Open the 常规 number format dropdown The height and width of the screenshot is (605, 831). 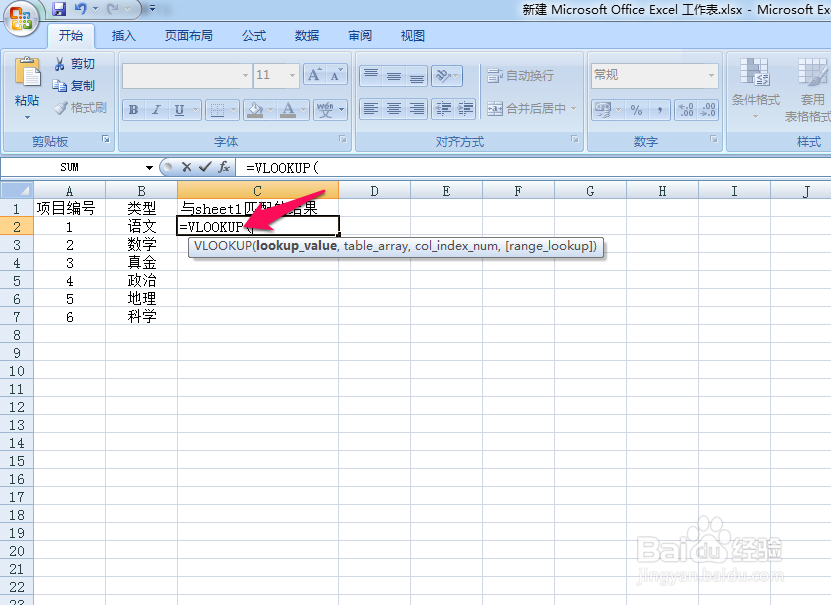711,75
